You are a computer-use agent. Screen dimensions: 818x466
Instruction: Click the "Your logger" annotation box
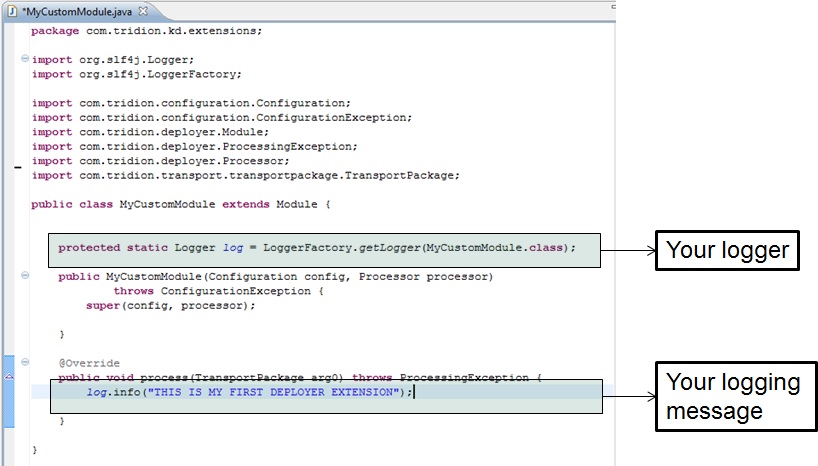(725, 251)
